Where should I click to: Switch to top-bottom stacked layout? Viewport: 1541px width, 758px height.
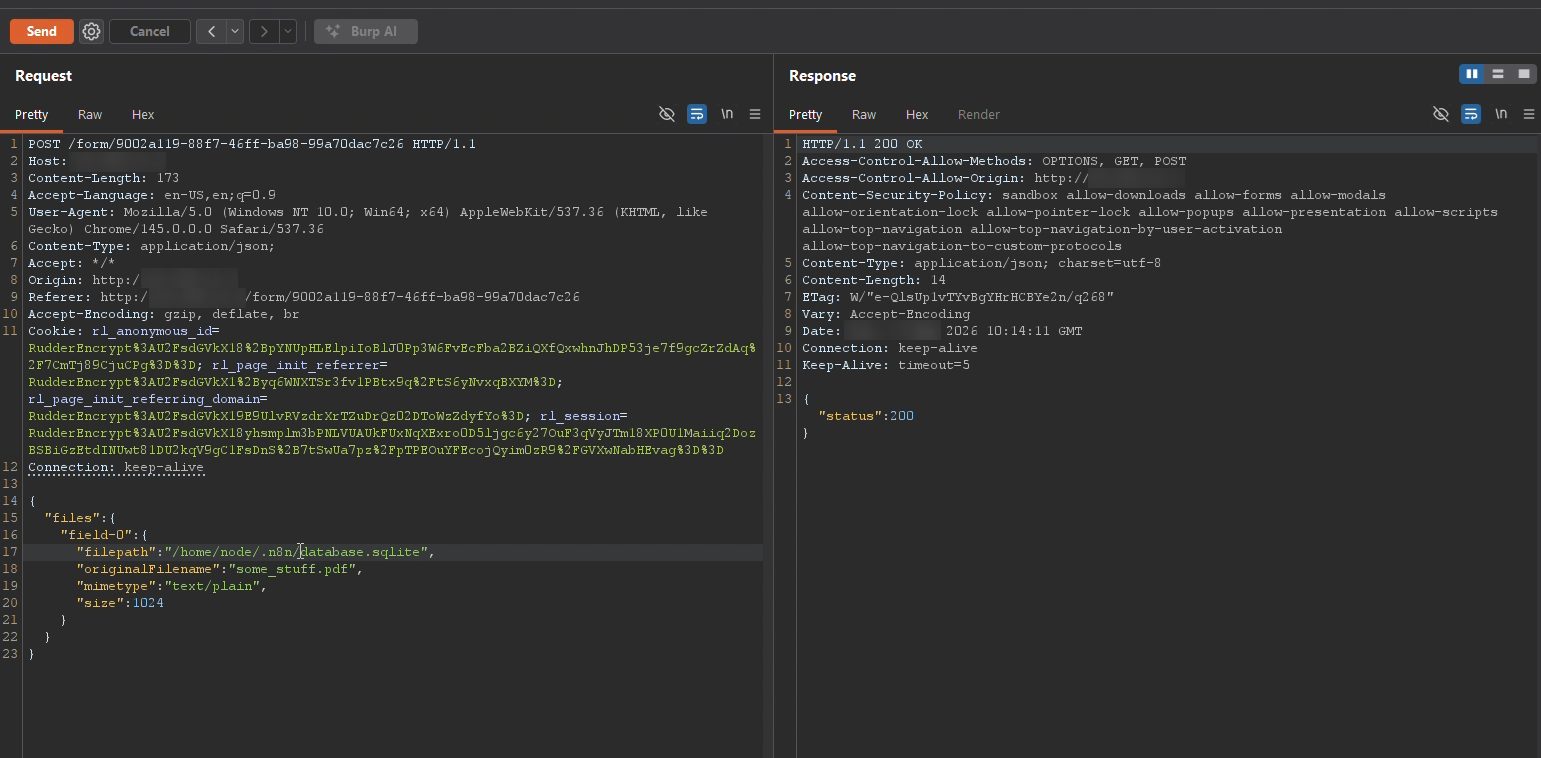click(x=1497, y=74)
